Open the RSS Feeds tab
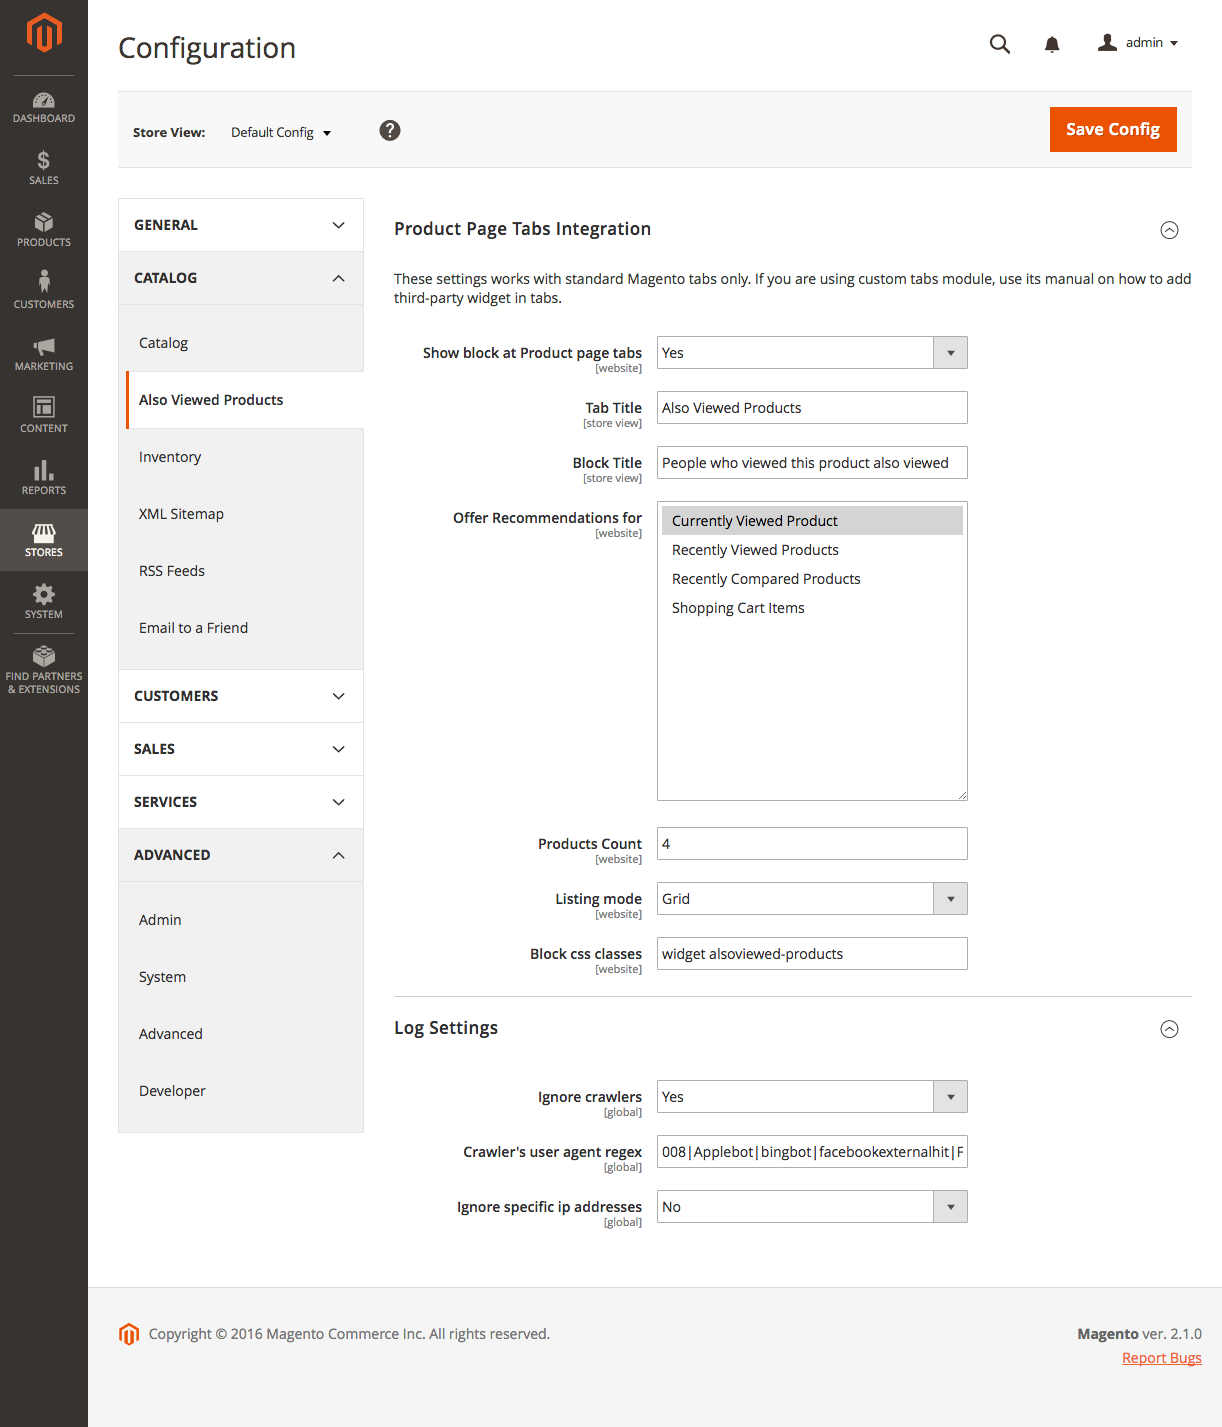This screenshot has width=1222, height=1427. (x=241, y=571)
